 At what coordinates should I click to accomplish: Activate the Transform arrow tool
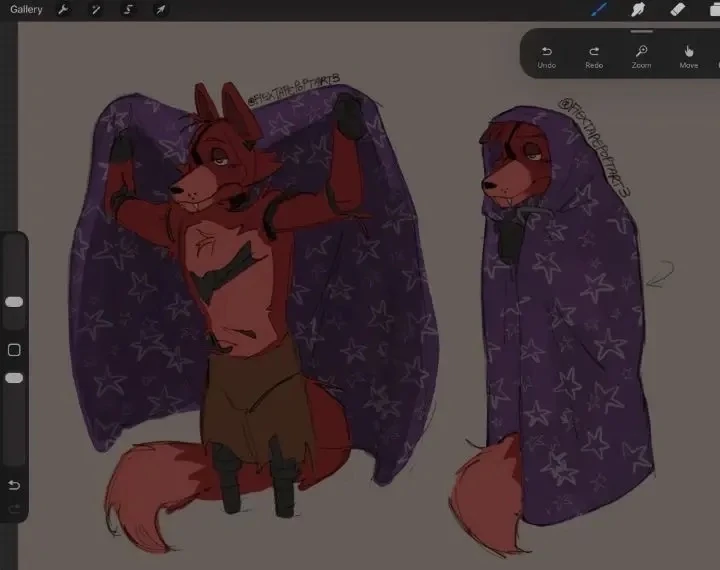click(160, 10)
